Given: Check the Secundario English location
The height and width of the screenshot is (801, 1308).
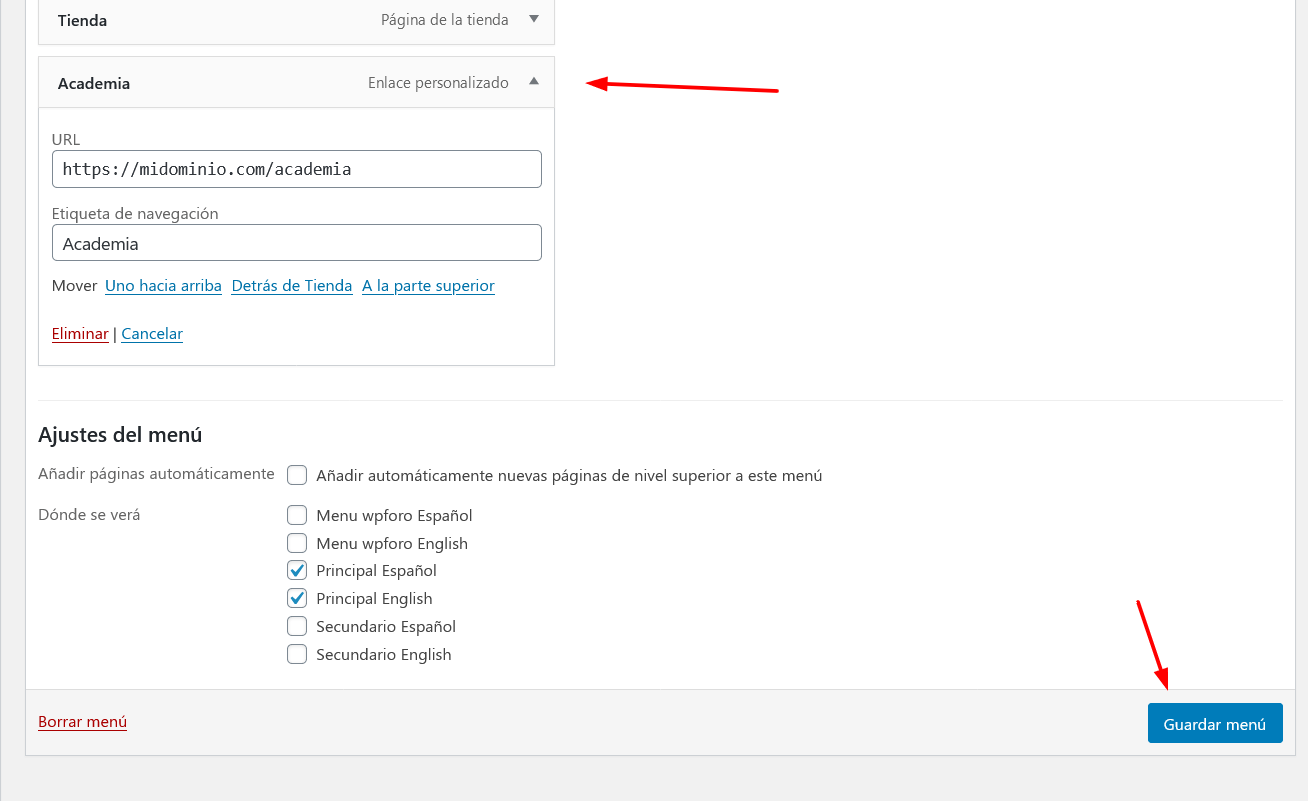Looking at the screenshot, I should (297, 654).
